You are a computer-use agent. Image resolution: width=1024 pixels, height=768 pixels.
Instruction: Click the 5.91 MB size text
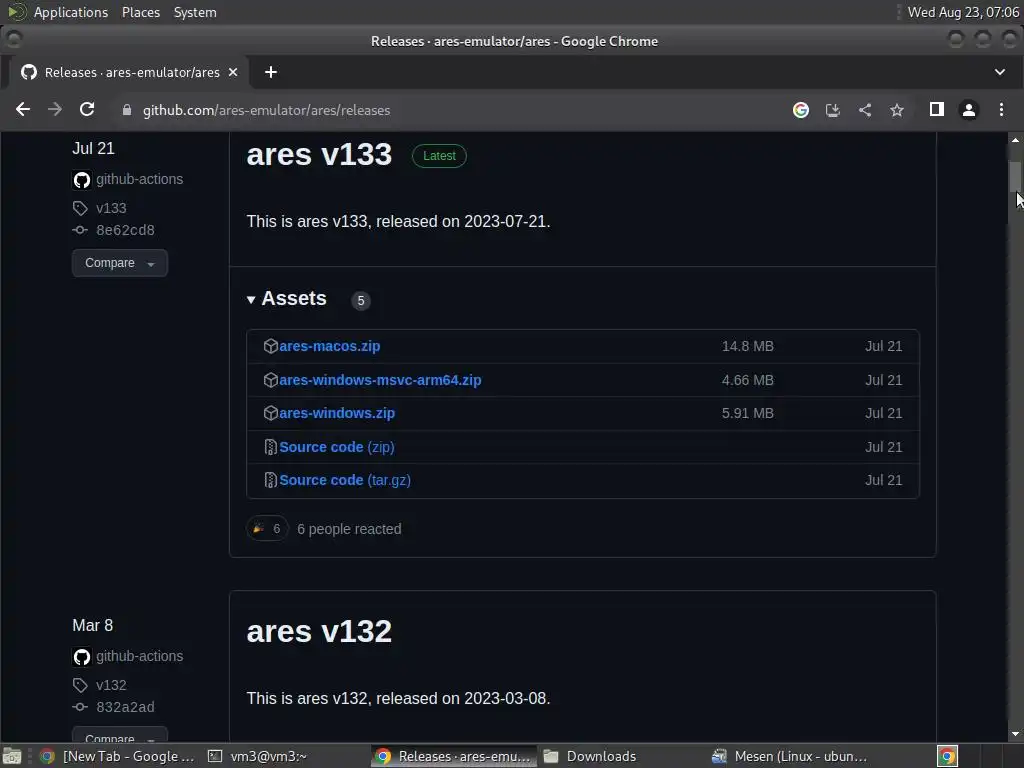point(748,413)
